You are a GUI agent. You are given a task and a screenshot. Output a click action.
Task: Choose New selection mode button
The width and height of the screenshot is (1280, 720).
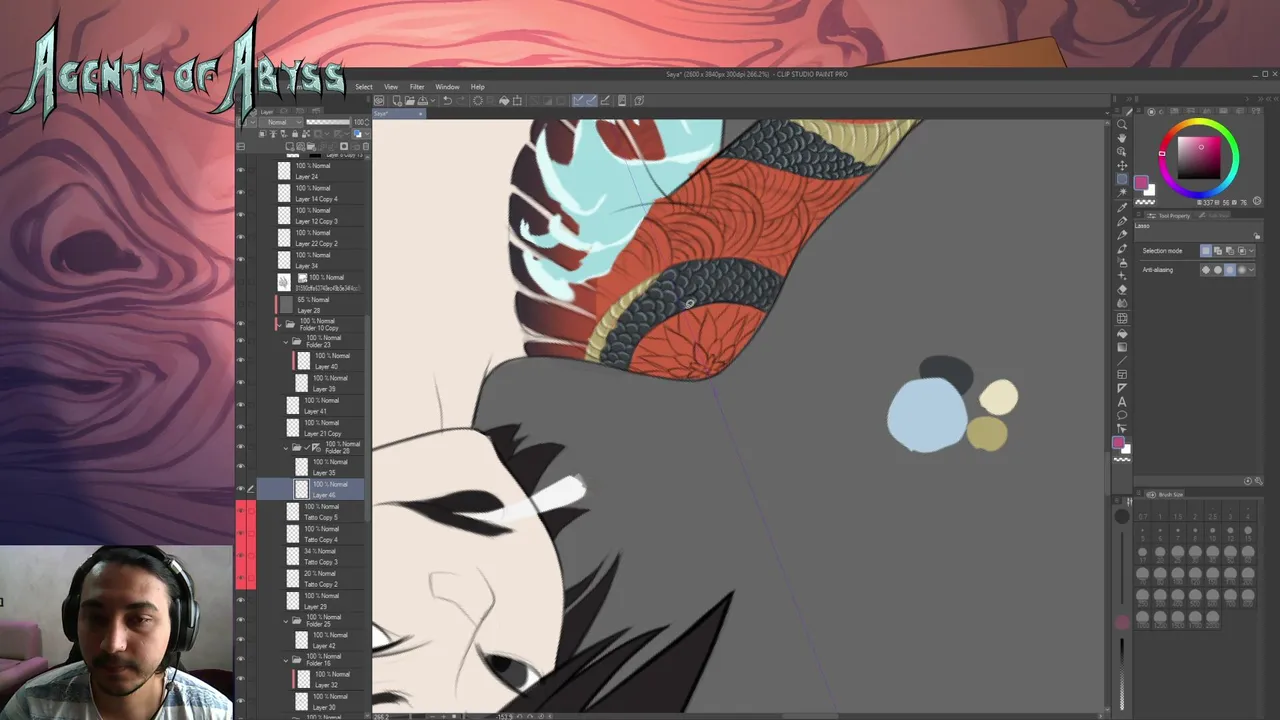[1206, 251]
